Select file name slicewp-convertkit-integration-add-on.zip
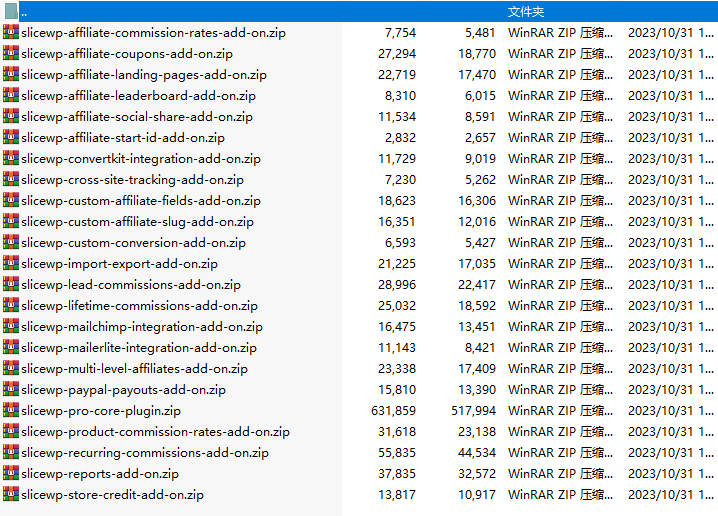 (141, 159)
